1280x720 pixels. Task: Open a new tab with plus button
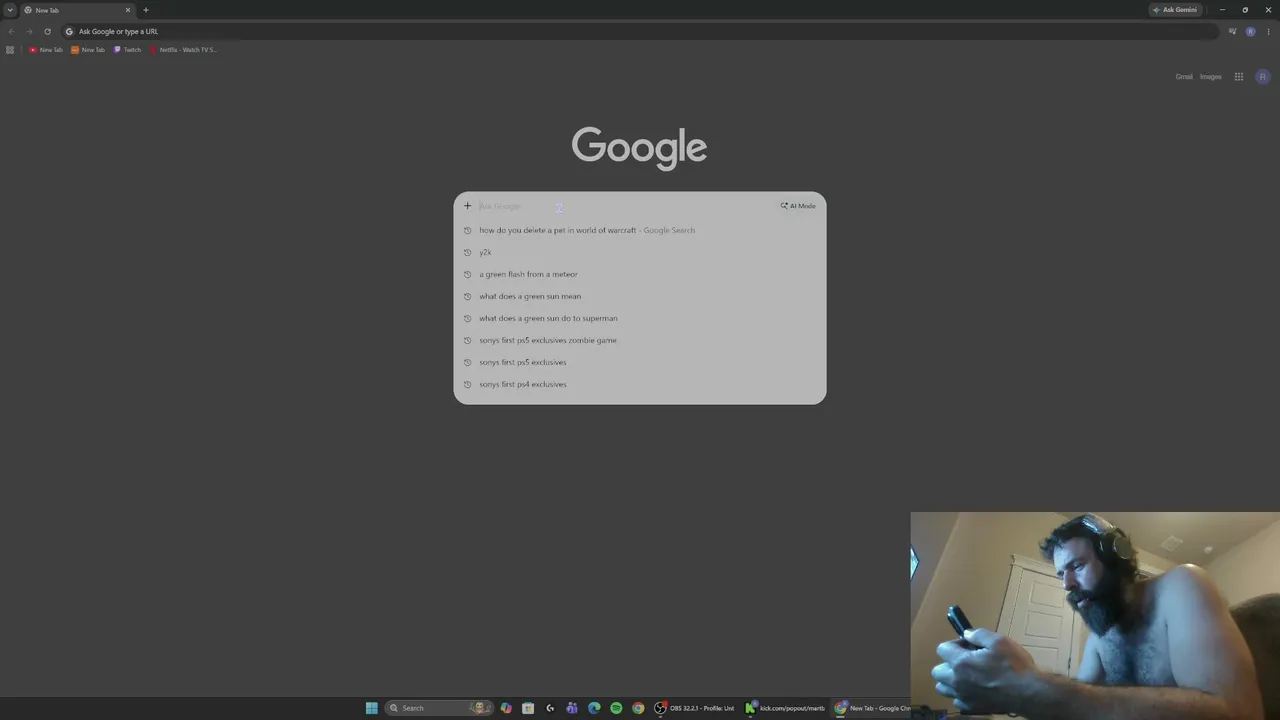coord(146,10)
